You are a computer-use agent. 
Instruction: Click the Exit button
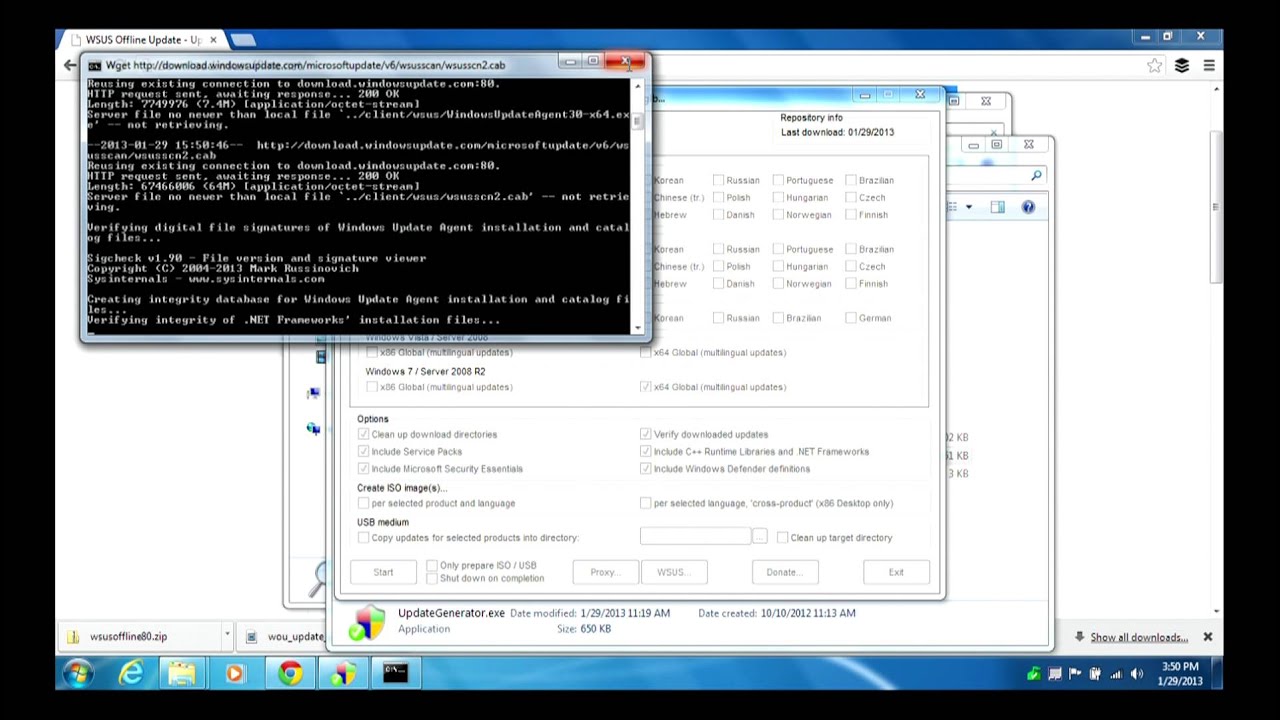coord(896,572)
